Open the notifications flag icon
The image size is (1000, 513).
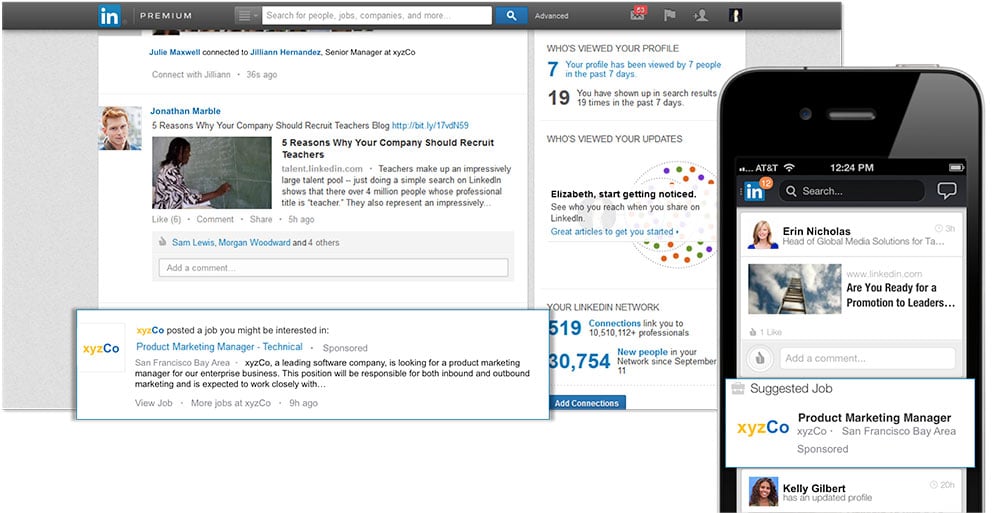pyautogui.click(x=670, y=16)
